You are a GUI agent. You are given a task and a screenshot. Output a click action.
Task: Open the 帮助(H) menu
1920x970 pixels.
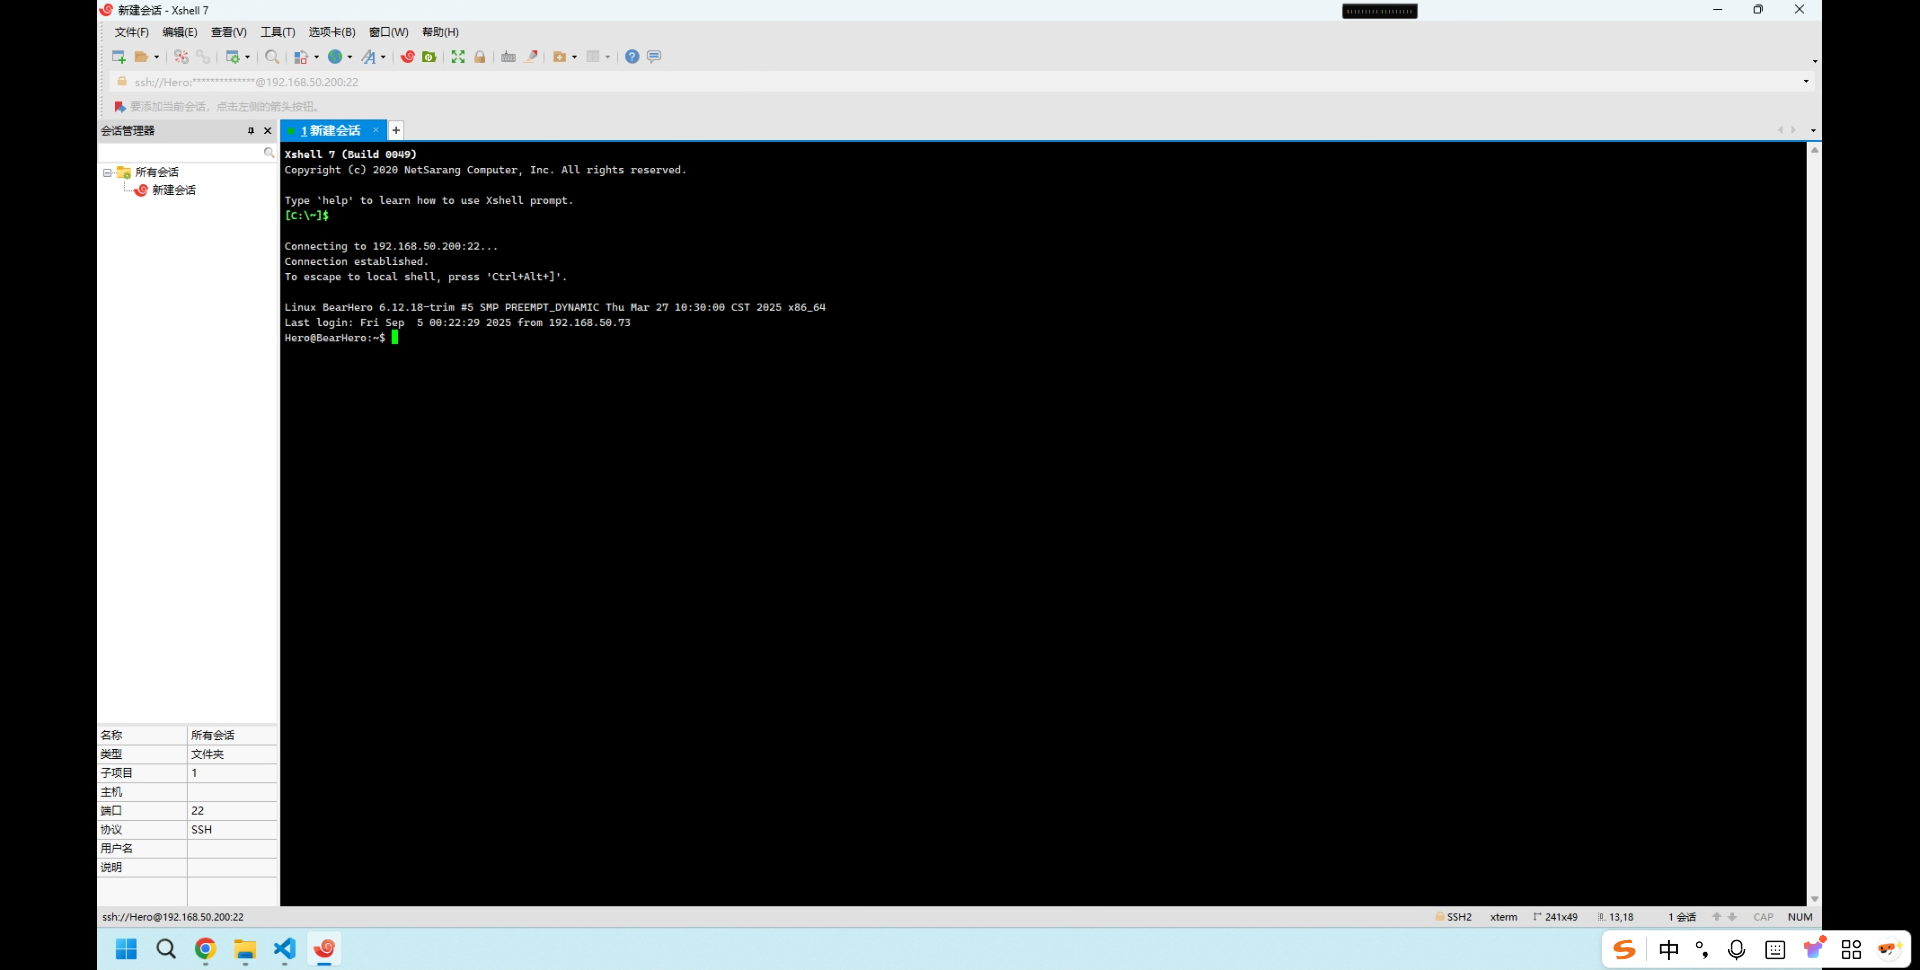(440, 32)
